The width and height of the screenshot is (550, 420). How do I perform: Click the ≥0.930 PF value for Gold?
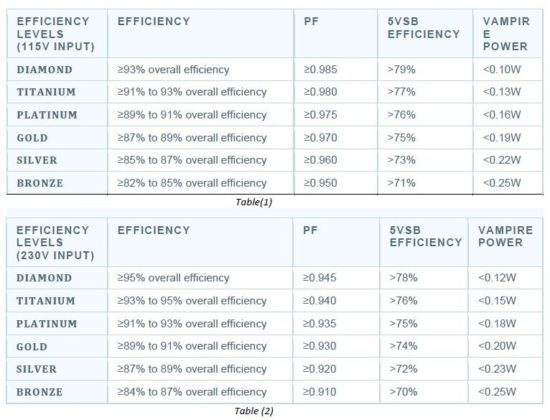(320, 346)
